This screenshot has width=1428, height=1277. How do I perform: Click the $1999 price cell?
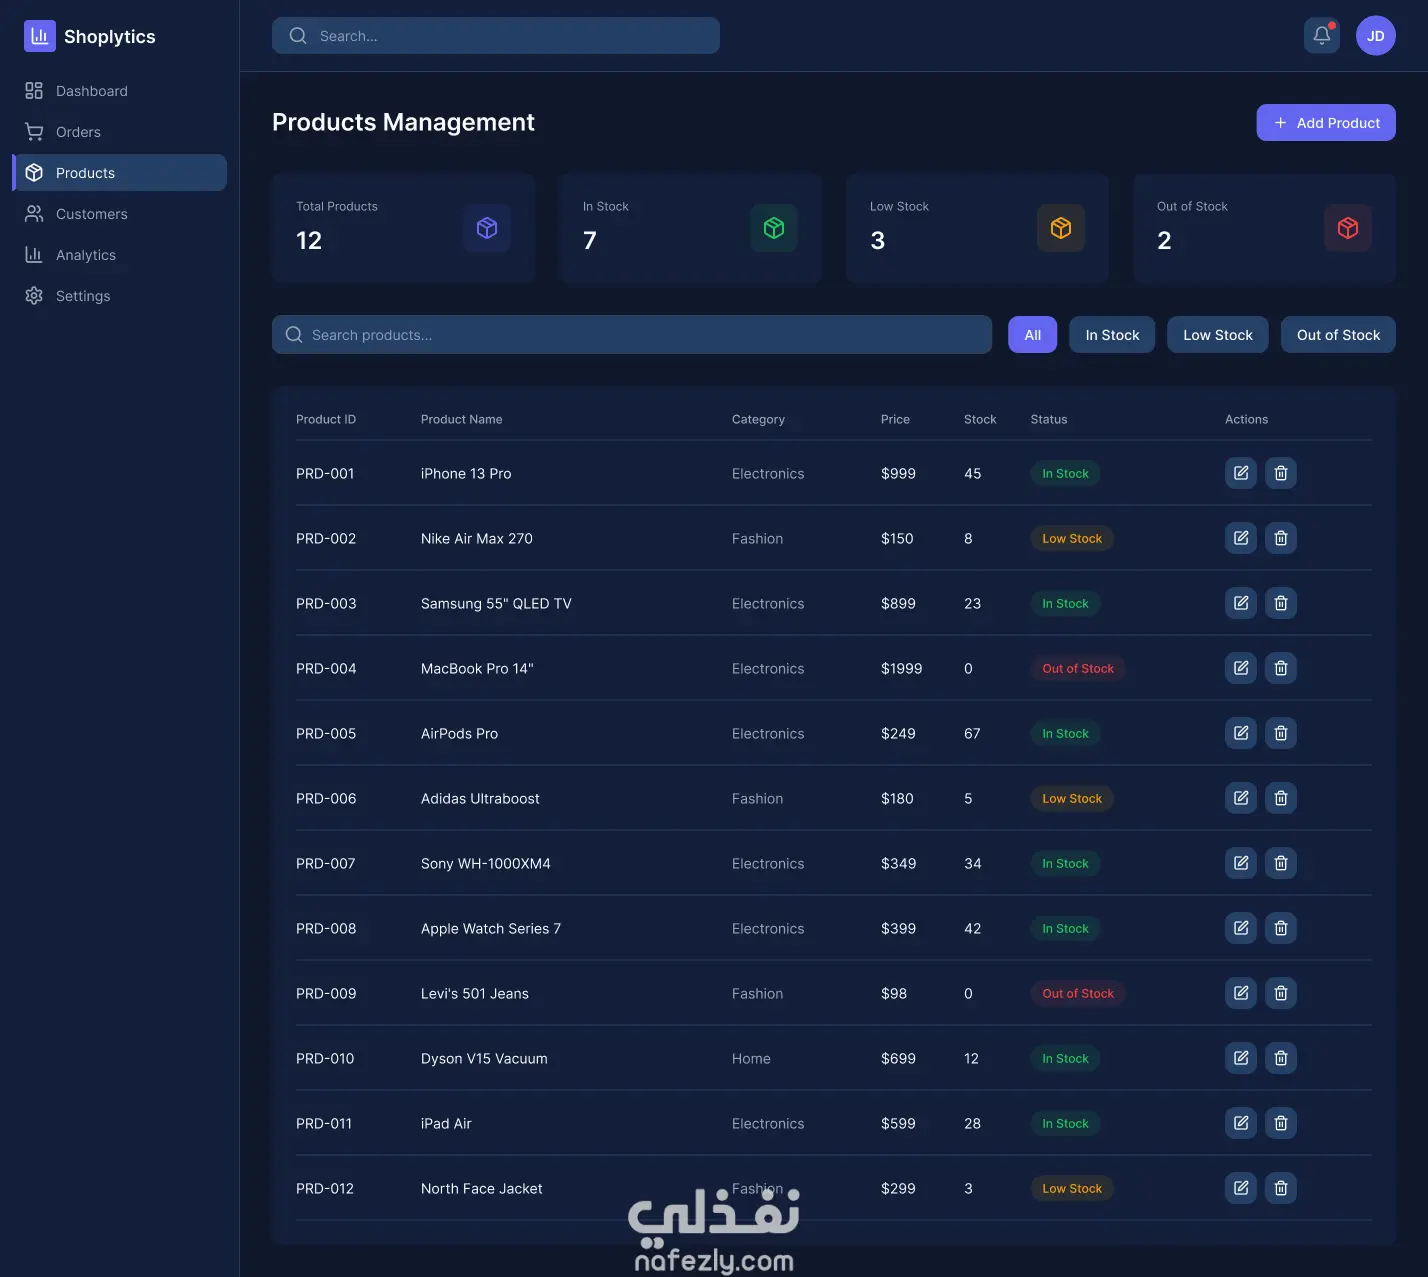click(x=902, y=669)
